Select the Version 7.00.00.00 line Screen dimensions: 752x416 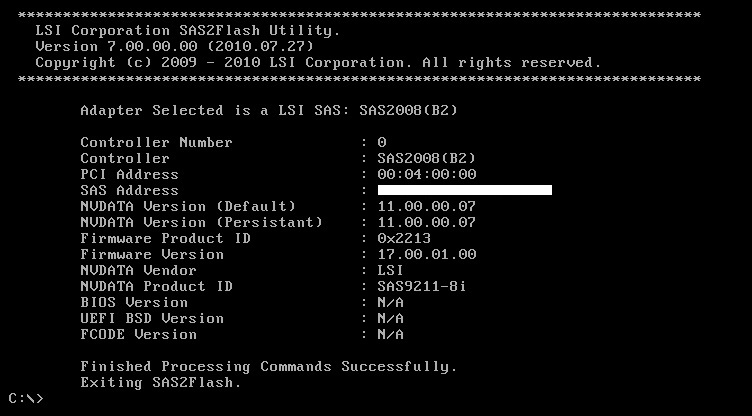pyautogui.click(x=175, y=47)
